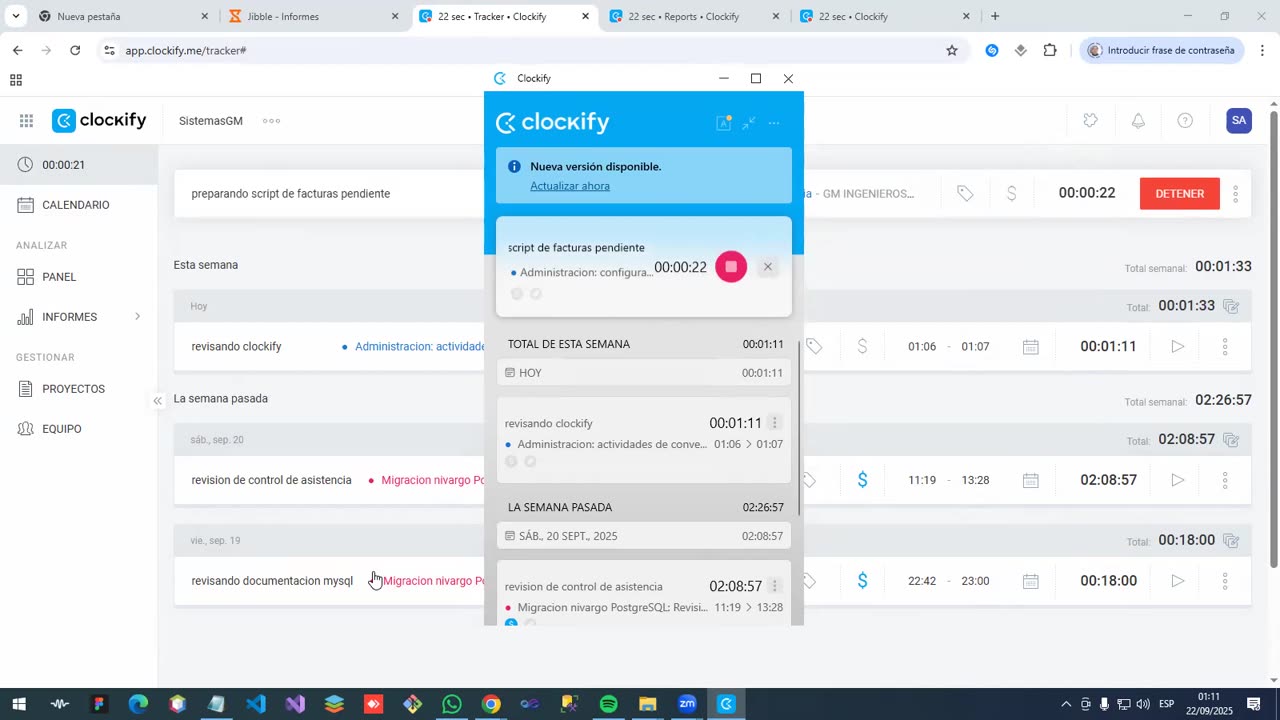Add a tag to the running timer entry
Screen dimensions: 1280x720
(965, 194)
